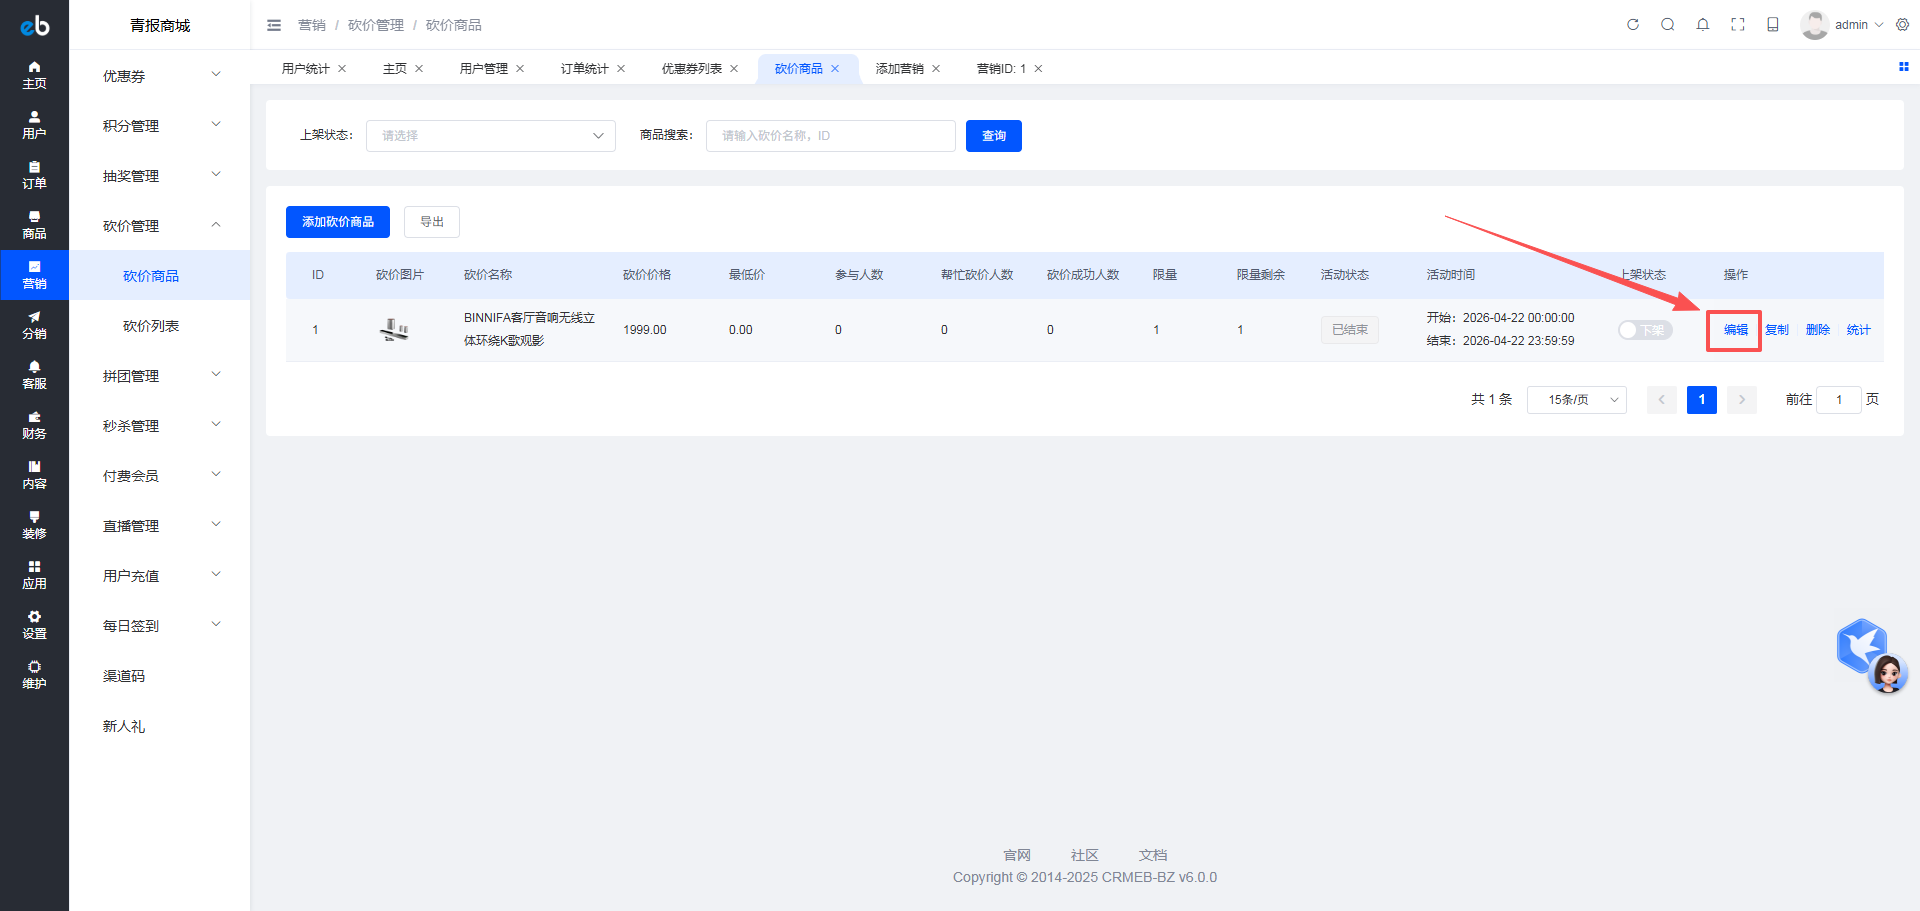The width and height of the screenshot is (1920, 911).
Task: Close the 用户管理 tab
Action: click(520, 69)
